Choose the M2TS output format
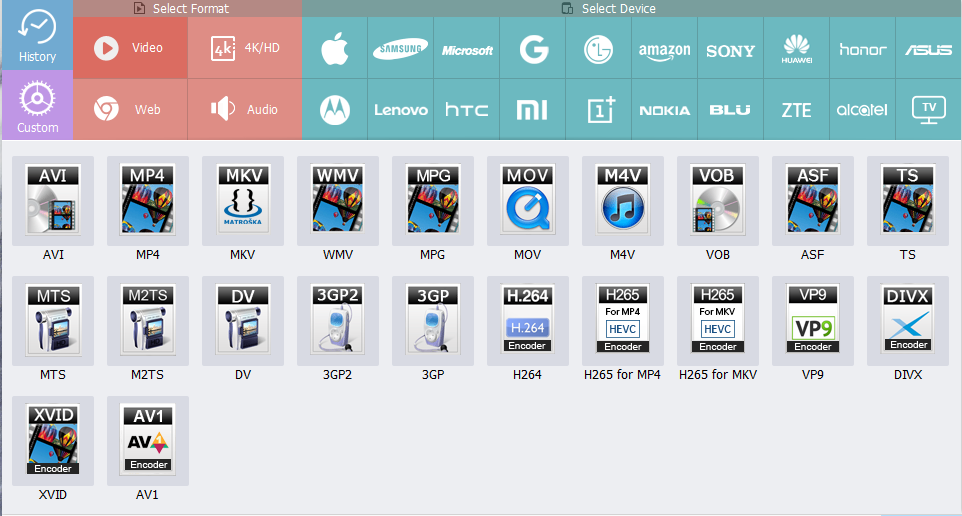This screenshot has height=516, width=962. coord(148,321)
